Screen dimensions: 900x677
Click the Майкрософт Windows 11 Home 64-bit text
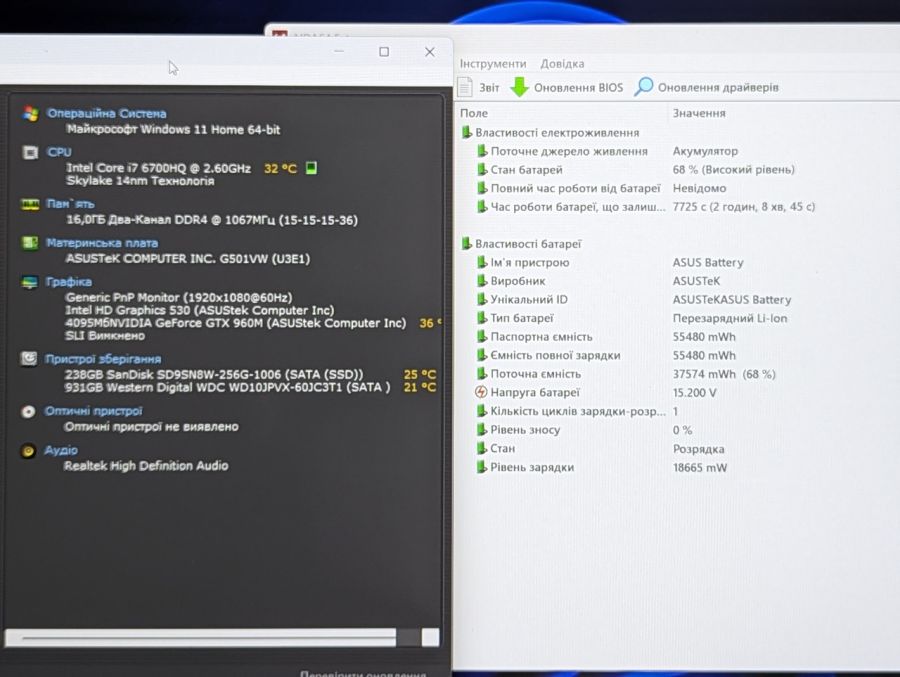[x=173, y=130]
